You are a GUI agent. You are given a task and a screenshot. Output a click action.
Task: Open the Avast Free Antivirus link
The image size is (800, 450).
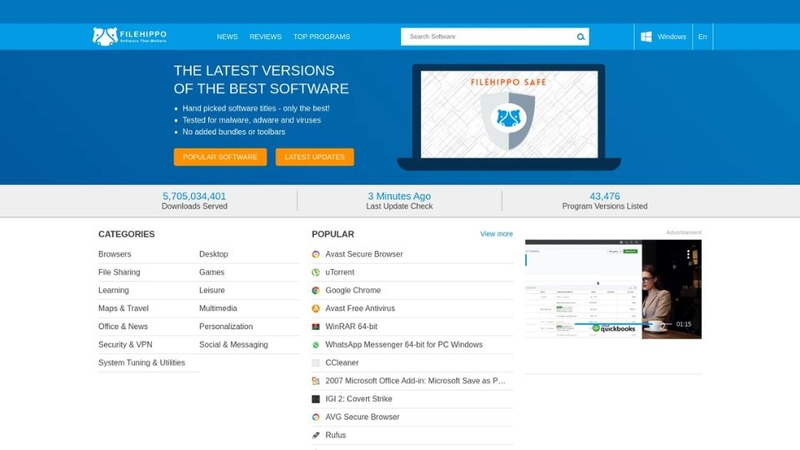[360, 309]
